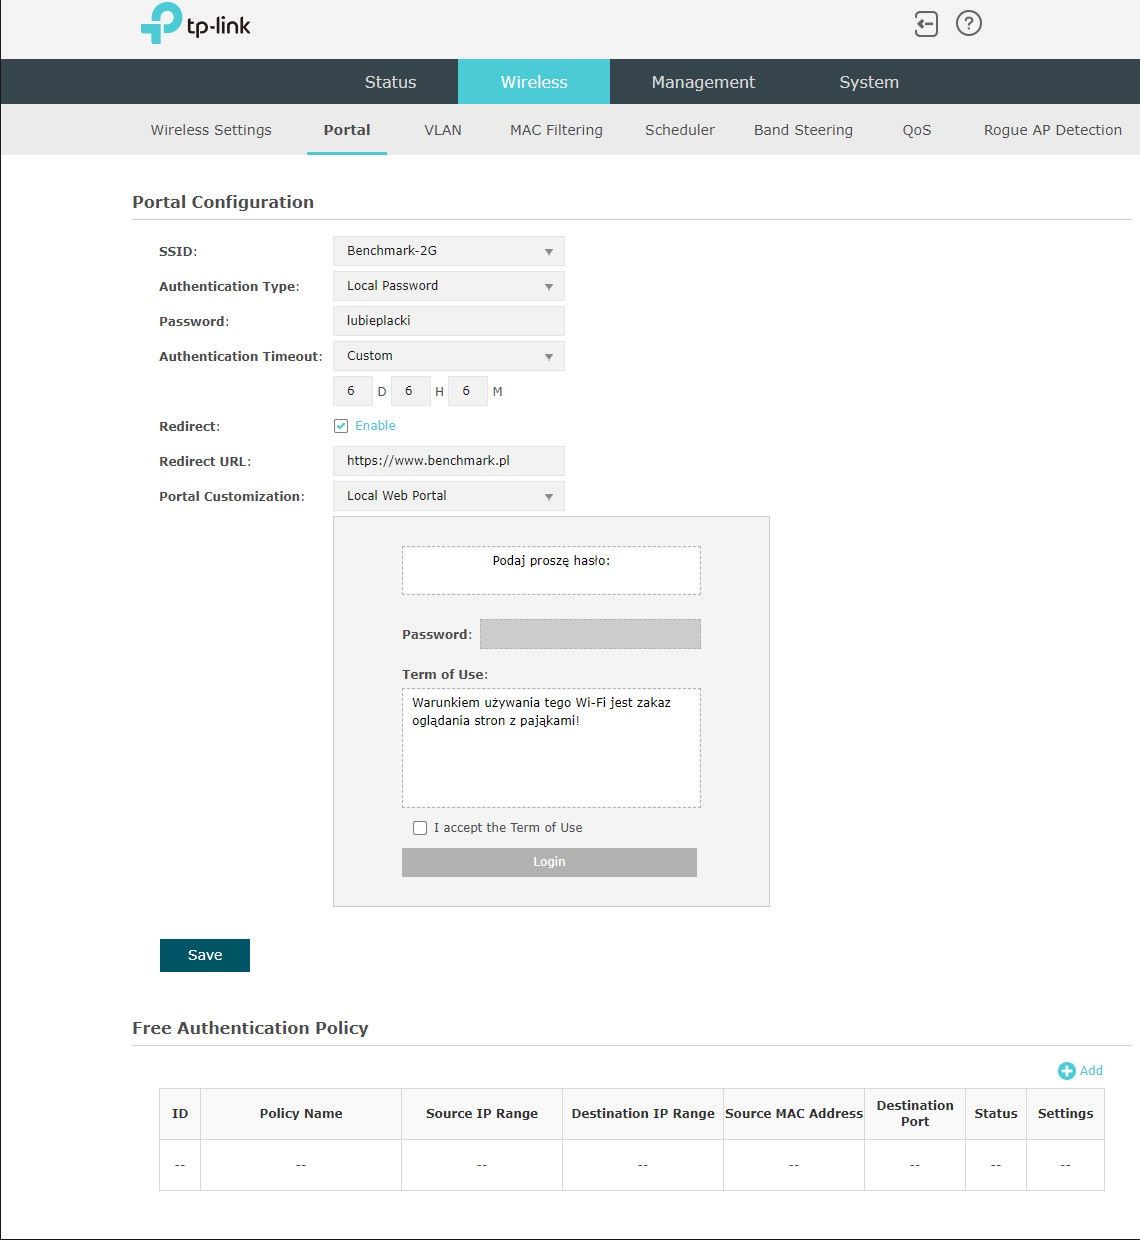Screen dimensions: 1140x1240
Task: Toggle the Redirect Enable checkbox
Action: pos(341,426)
